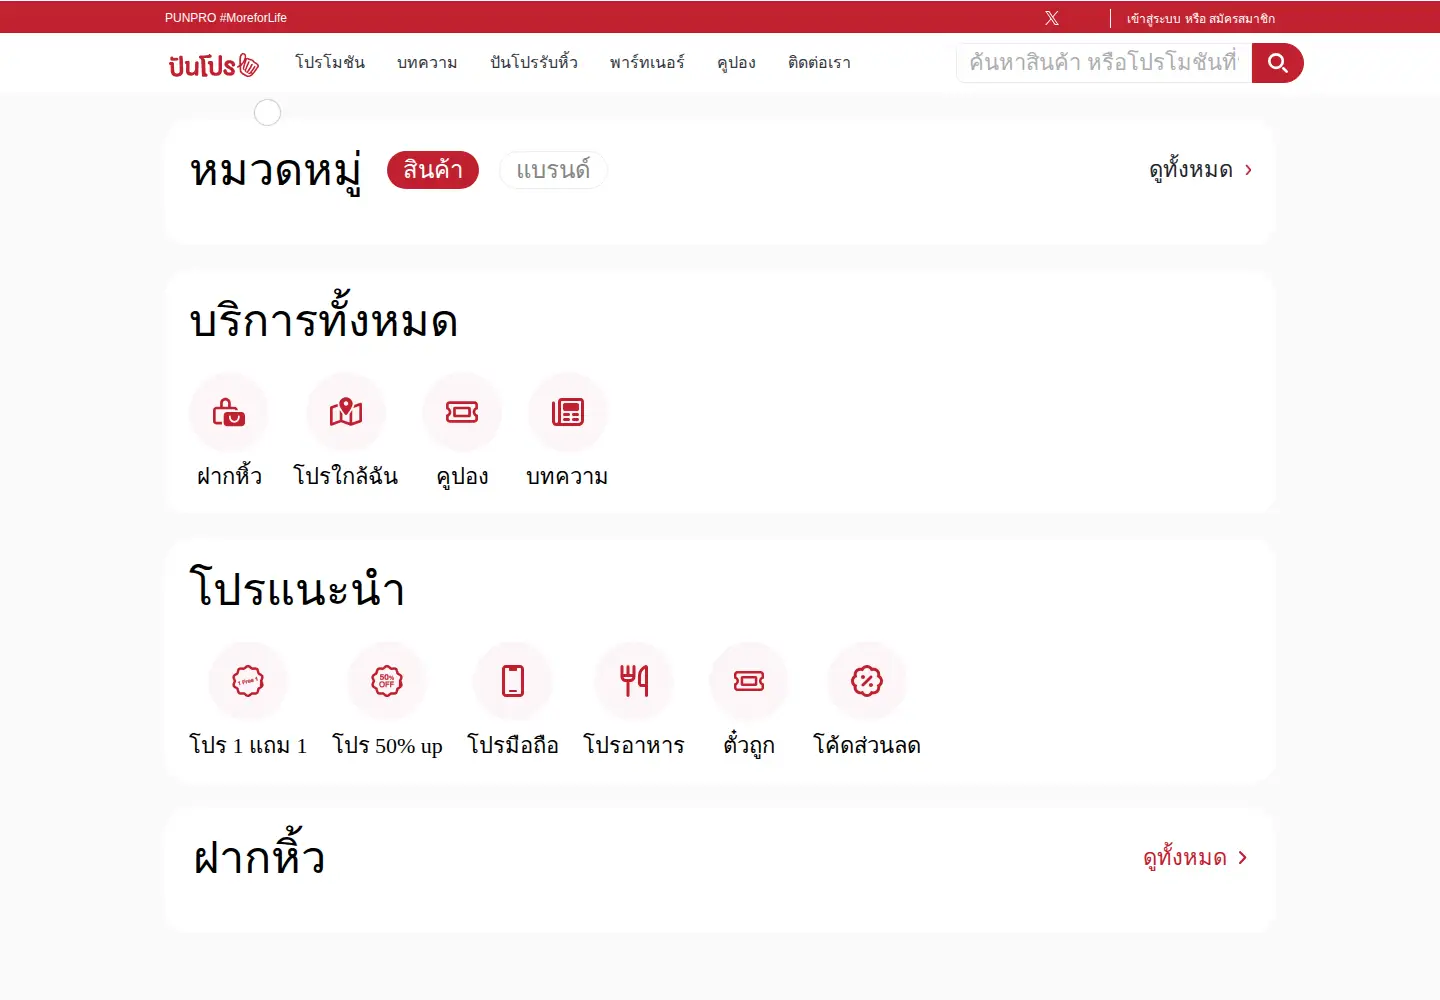1440x1000 pixels.
Task: Click the PUNPRO #MoreforLife text
Action: [x=226, y=18]
